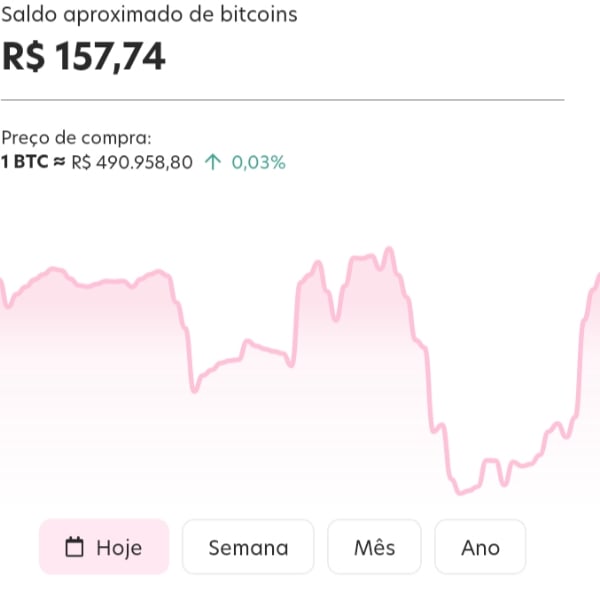Click the horizontal divider below the balance

click(x=283, y=100)
